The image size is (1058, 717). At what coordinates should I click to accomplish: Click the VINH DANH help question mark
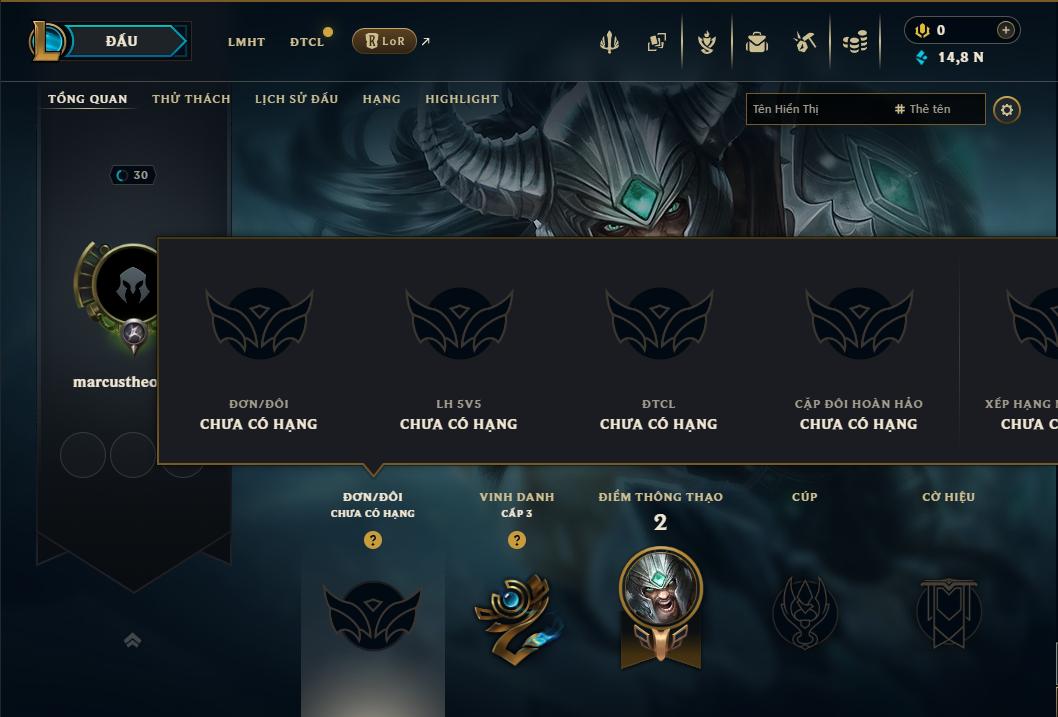[x=516, y=540]
